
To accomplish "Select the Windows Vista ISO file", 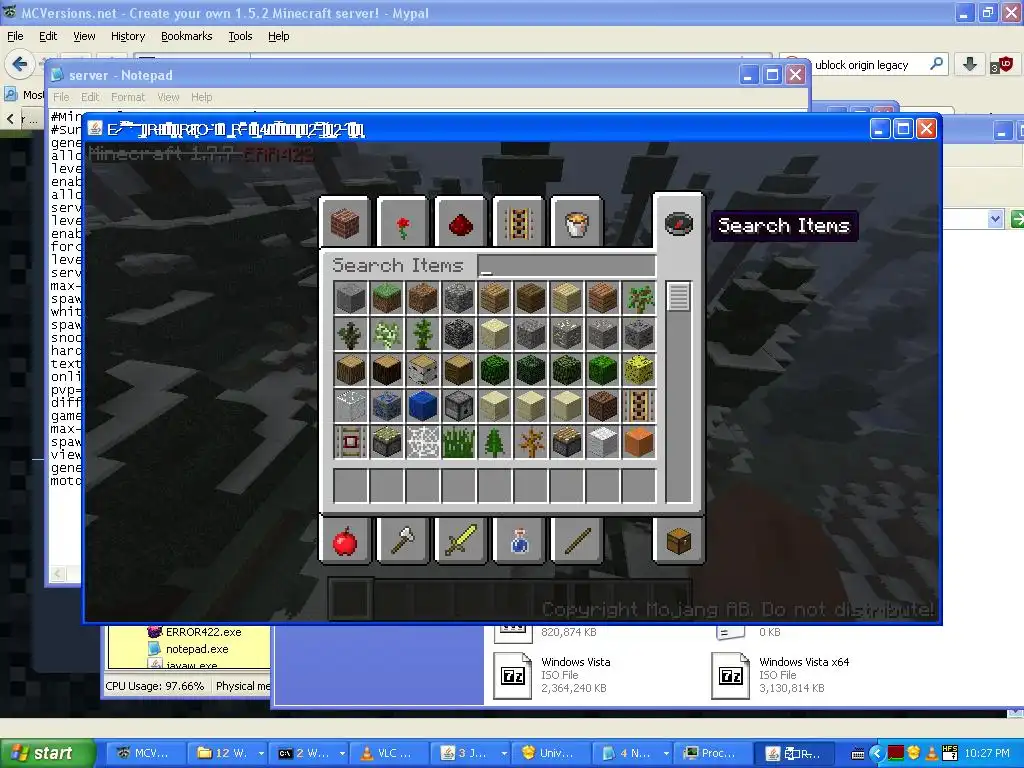I will (x=554, y=677).
